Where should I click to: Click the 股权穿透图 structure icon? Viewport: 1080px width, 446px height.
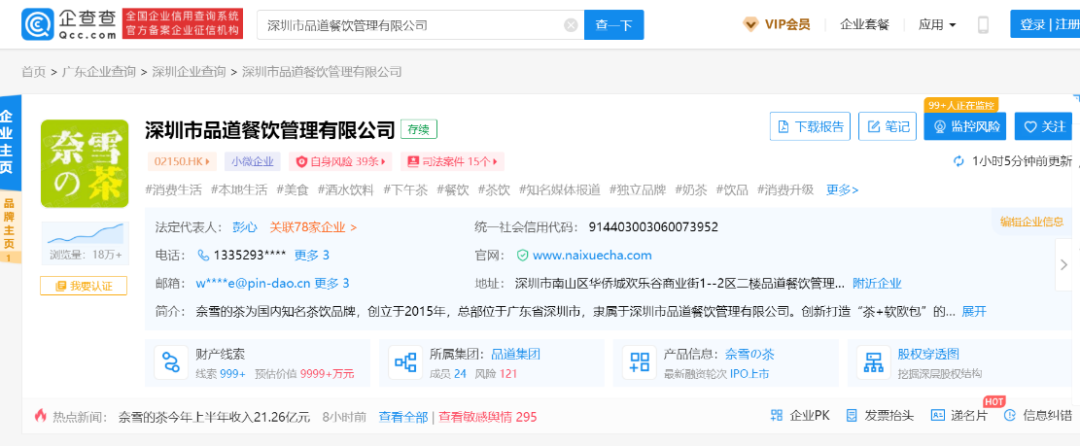(x=874, y=362)
